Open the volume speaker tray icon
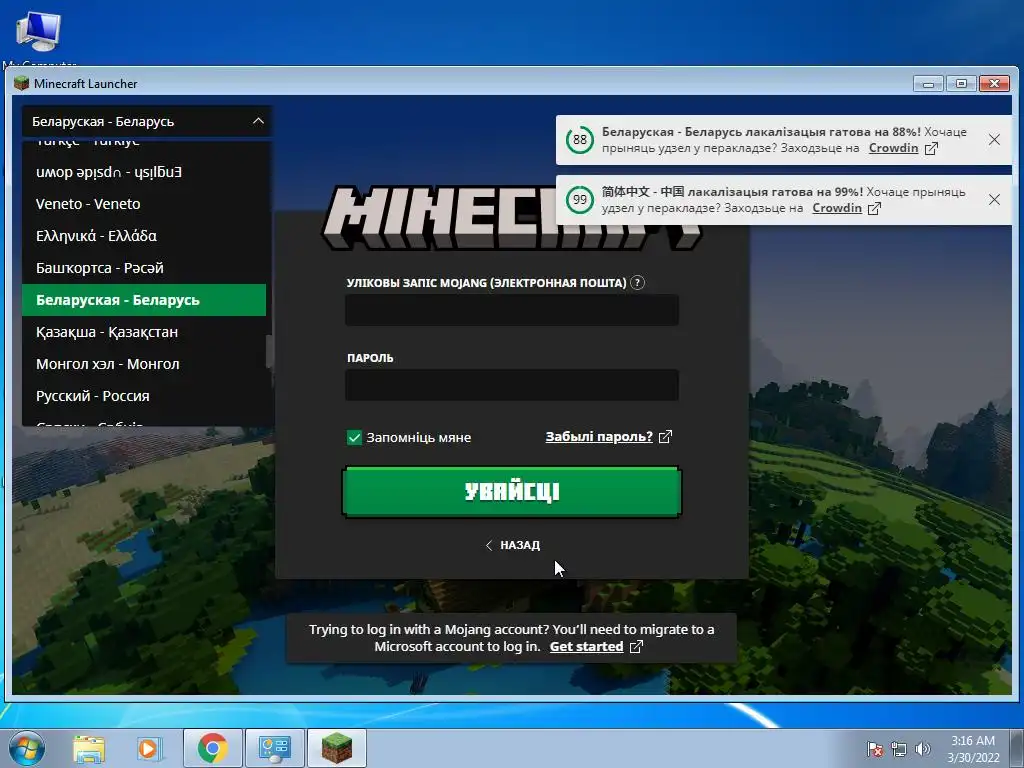This screenshot has height=768, width=1024. pos(923,749)
